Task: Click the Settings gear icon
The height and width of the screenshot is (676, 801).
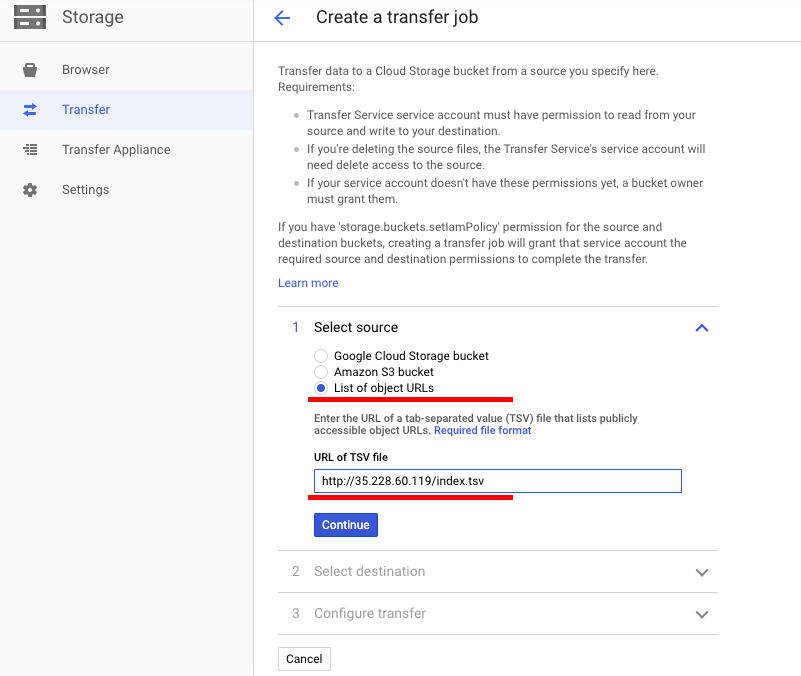Action: coord(30,190)
